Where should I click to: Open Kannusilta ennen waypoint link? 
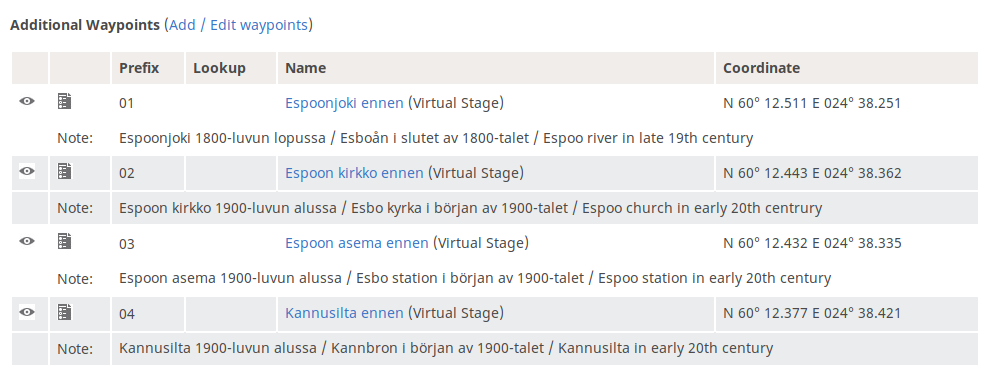(x=344, y=314)
